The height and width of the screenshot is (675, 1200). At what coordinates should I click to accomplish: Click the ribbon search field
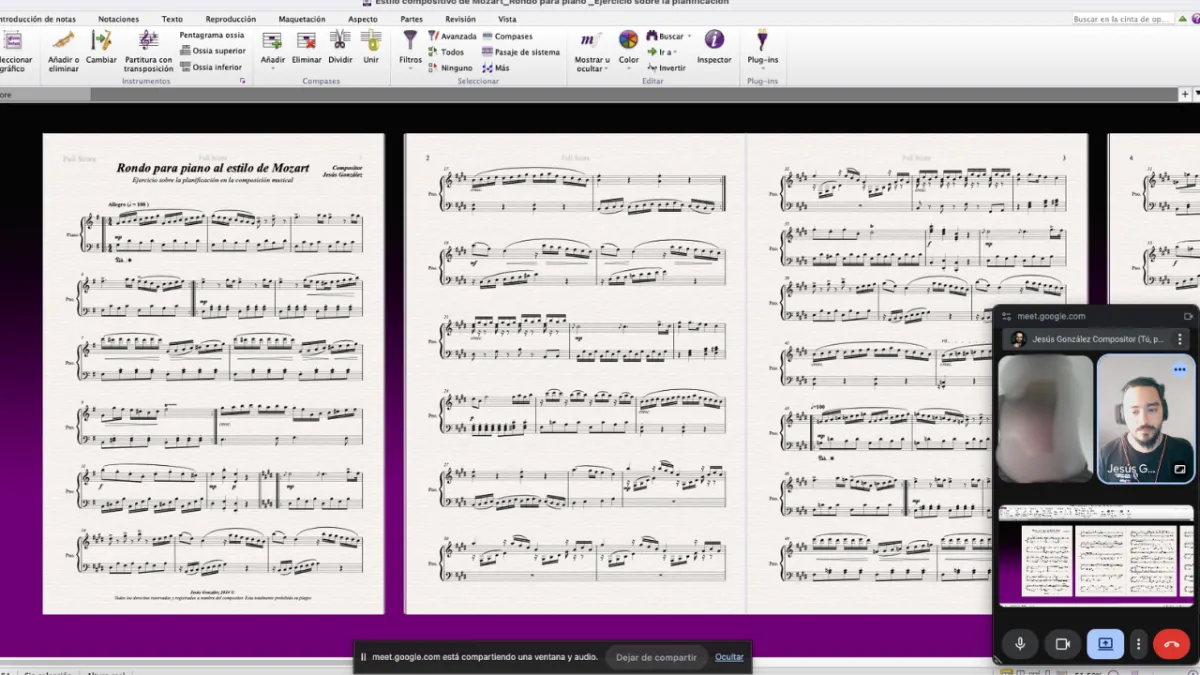(x=1120, y=19)
